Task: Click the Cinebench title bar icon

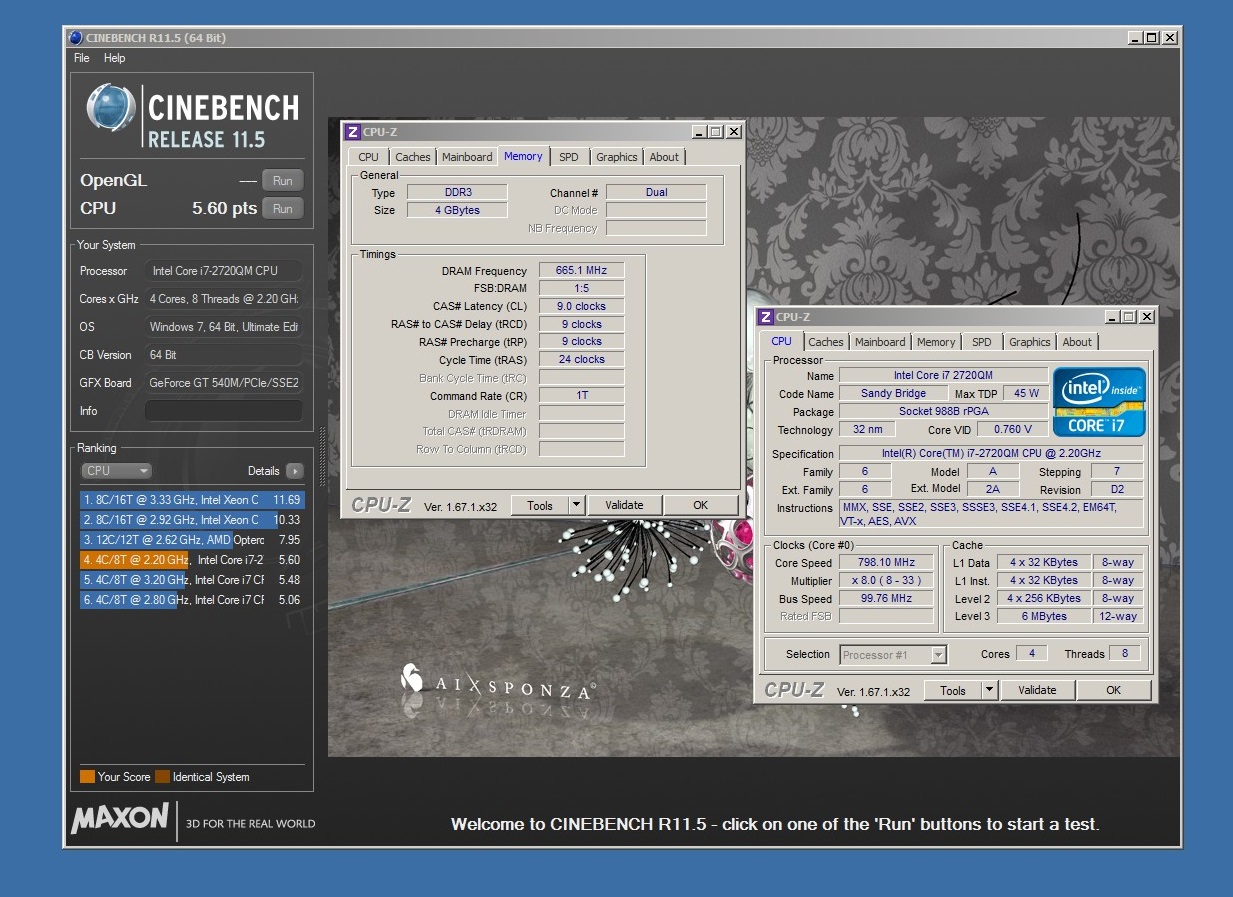Action: click(x=75, y=38)
